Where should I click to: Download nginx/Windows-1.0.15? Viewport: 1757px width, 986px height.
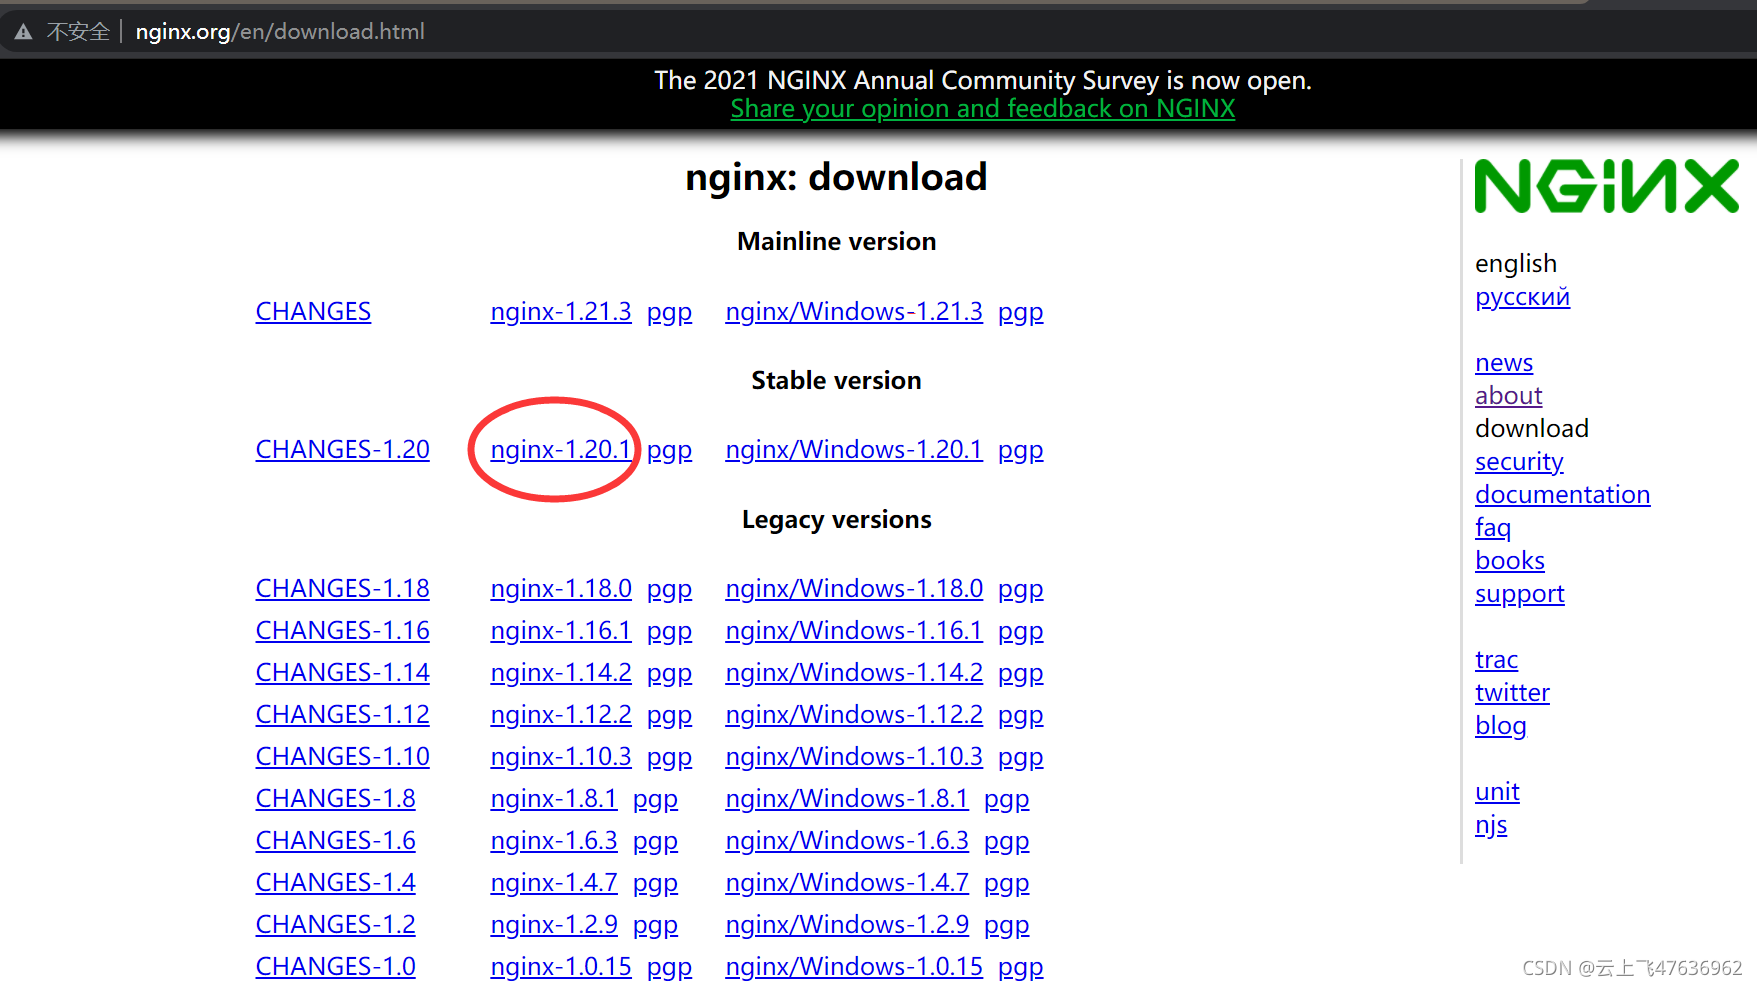[854, 967]
